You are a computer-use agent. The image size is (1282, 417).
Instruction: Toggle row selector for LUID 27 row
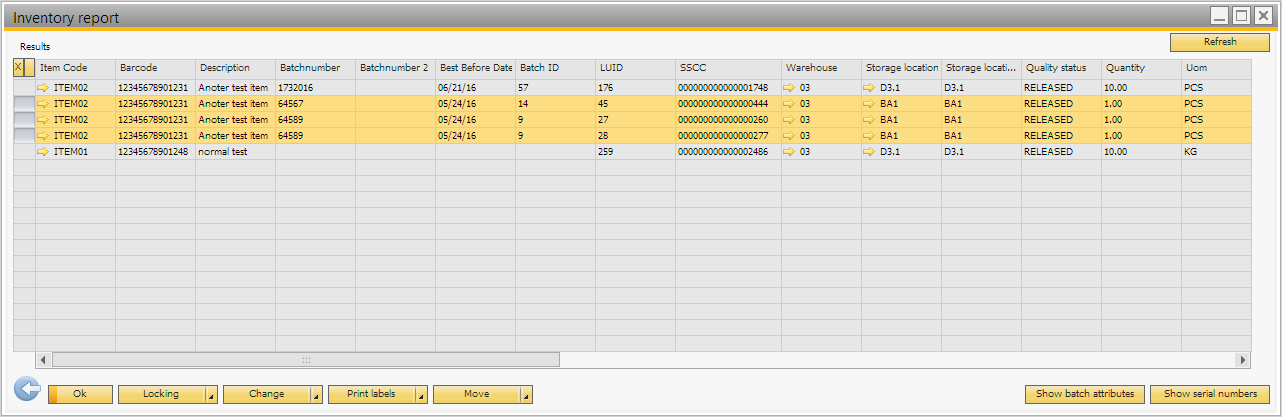(24, 120)
